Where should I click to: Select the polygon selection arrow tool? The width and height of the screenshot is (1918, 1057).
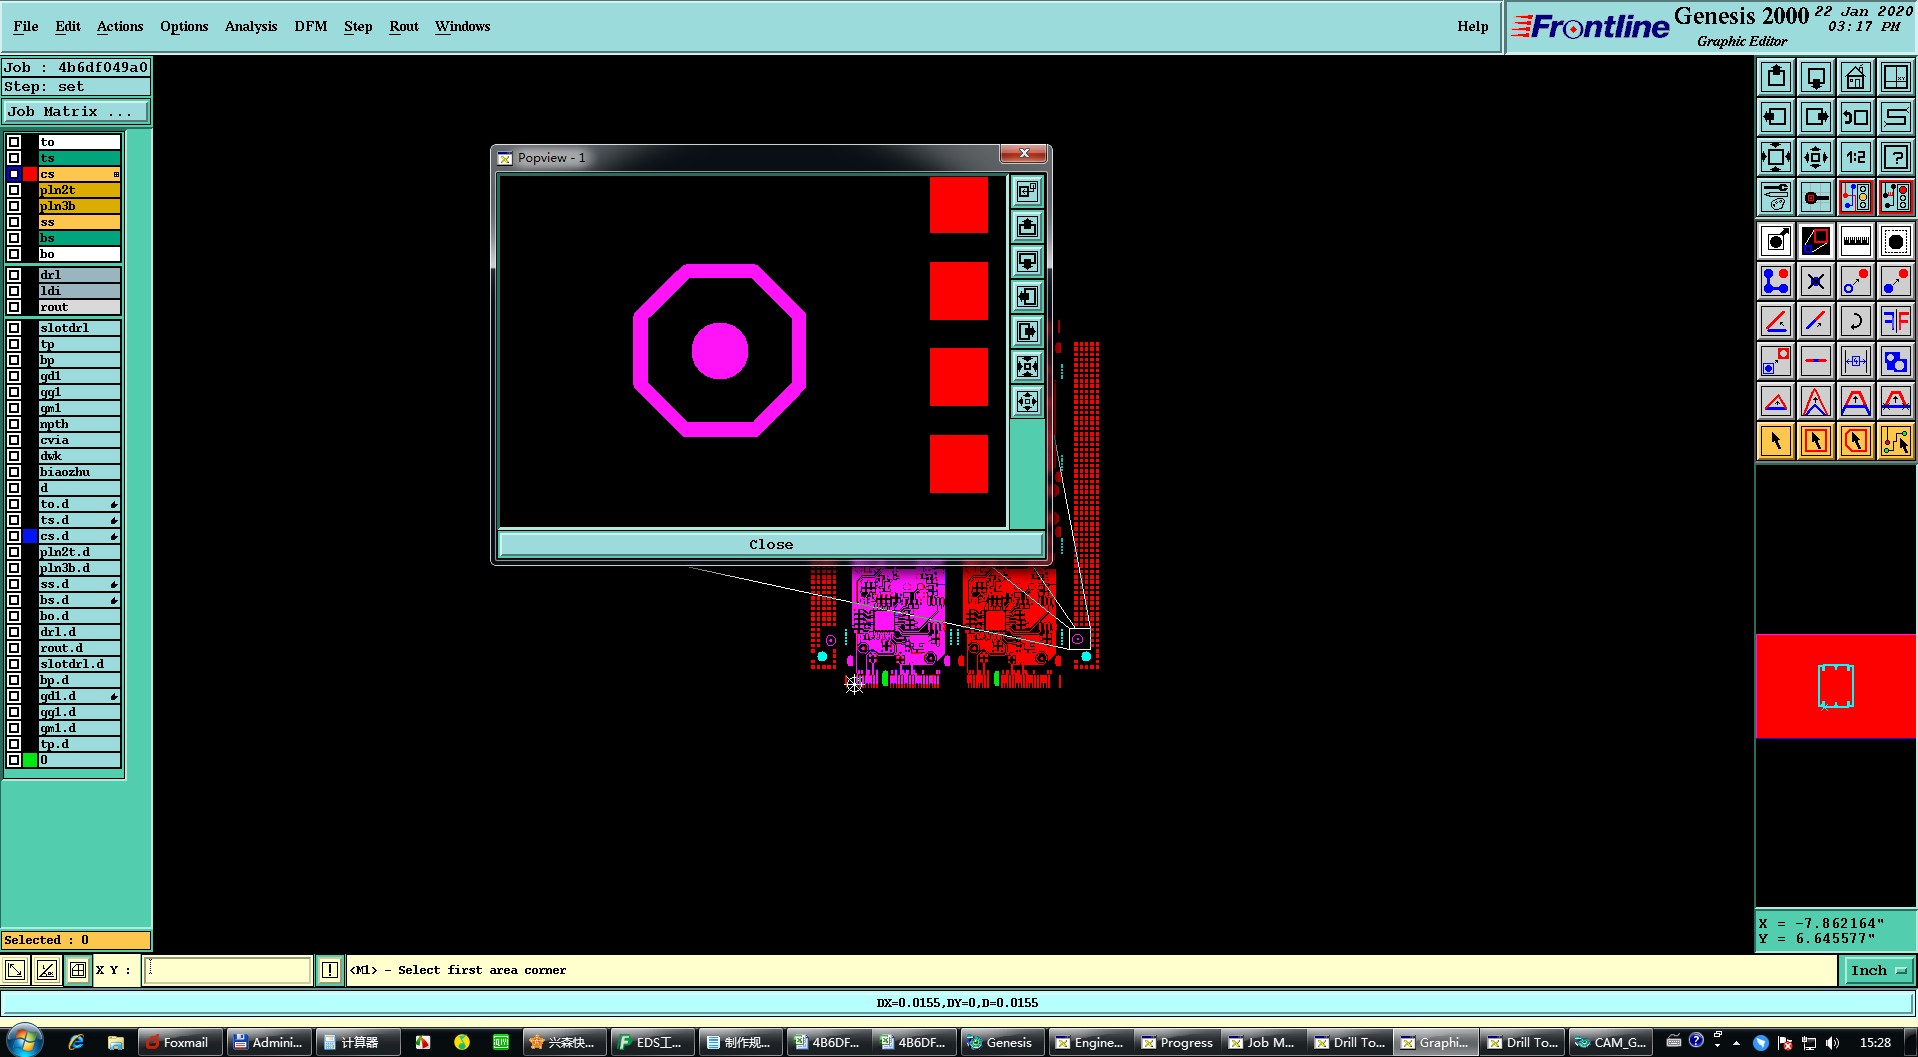click(1855, 440)
